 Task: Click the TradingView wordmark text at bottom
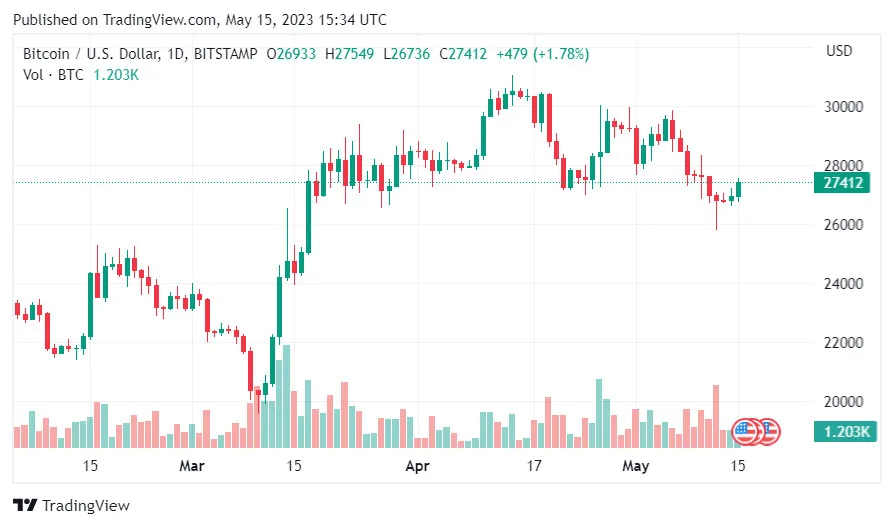point(87,506)
